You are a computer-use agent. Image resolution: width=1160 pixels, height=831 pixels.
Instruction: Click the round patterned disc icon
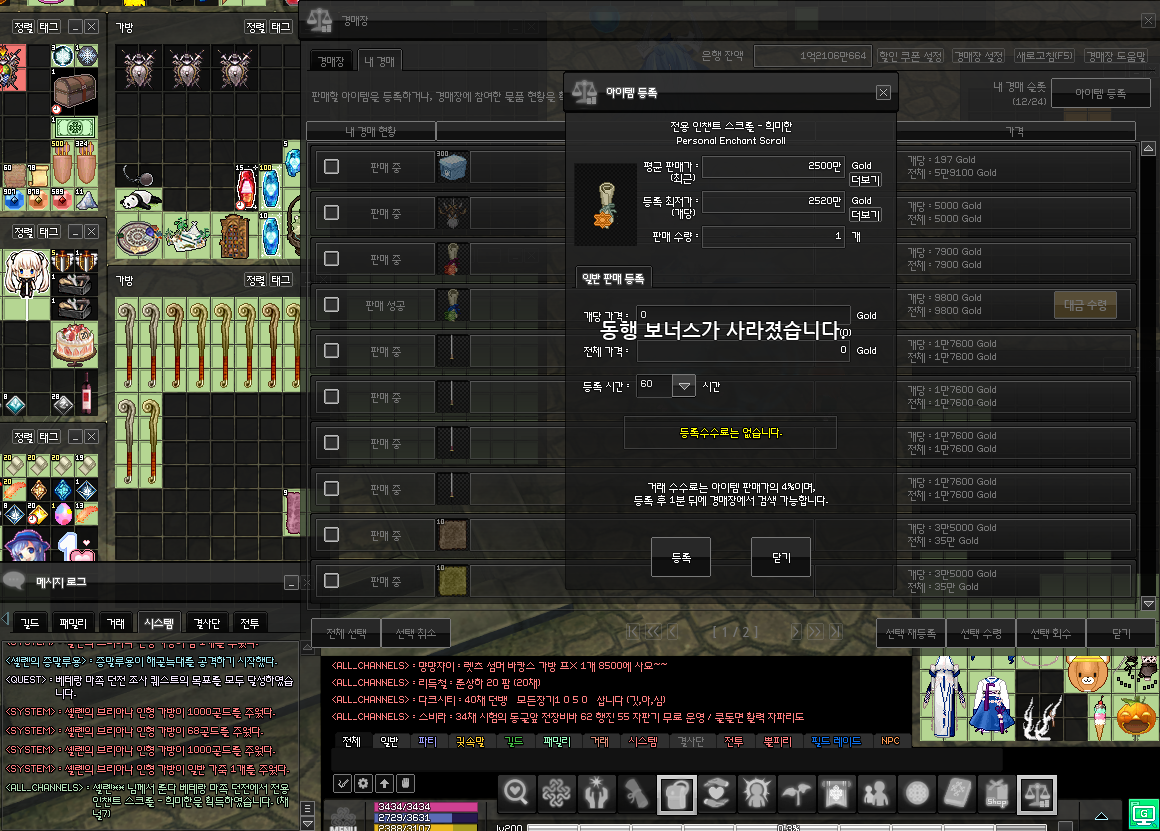click(917, 794)
